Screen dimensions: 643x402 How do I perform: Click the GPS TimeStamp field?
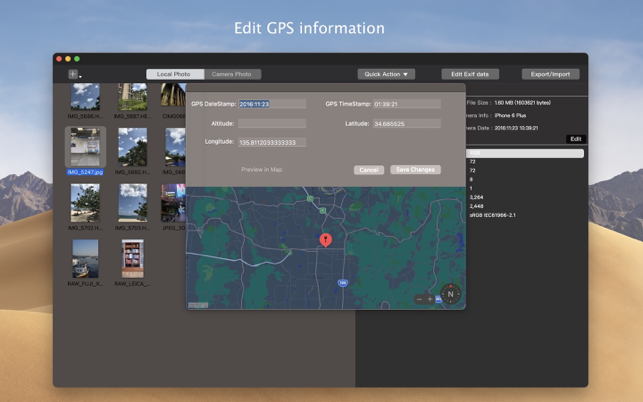pyautogui.click(x=407, y=104)
